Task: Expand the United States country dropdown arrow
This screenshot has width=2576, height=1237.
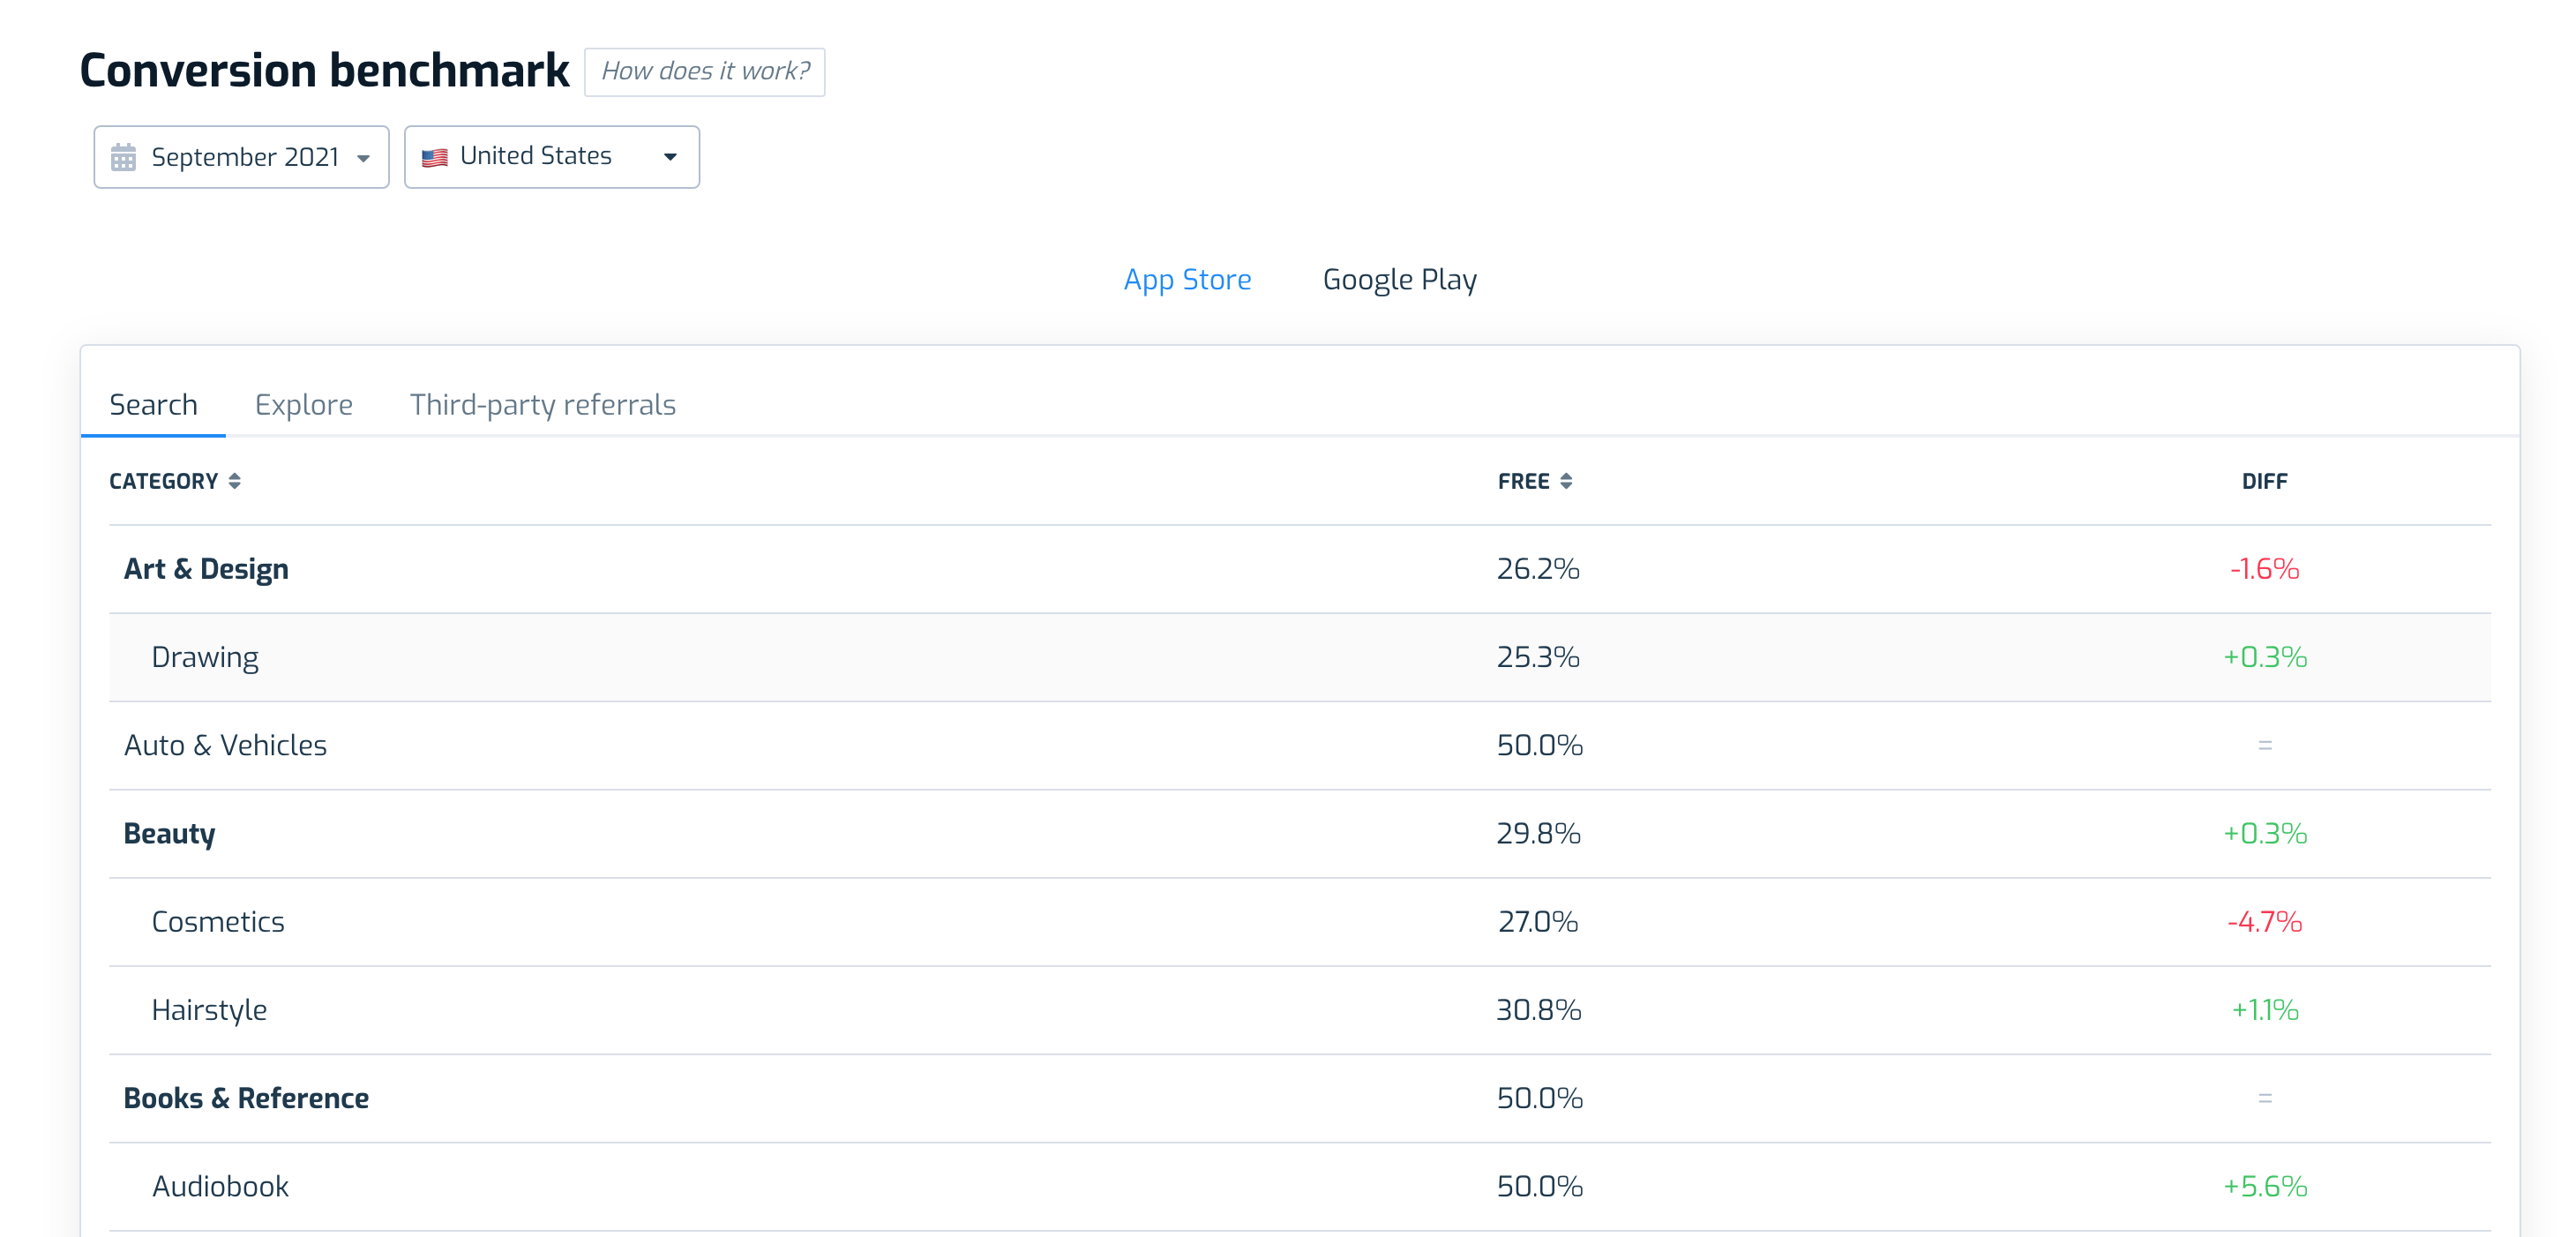Action: tap(670, 157)
